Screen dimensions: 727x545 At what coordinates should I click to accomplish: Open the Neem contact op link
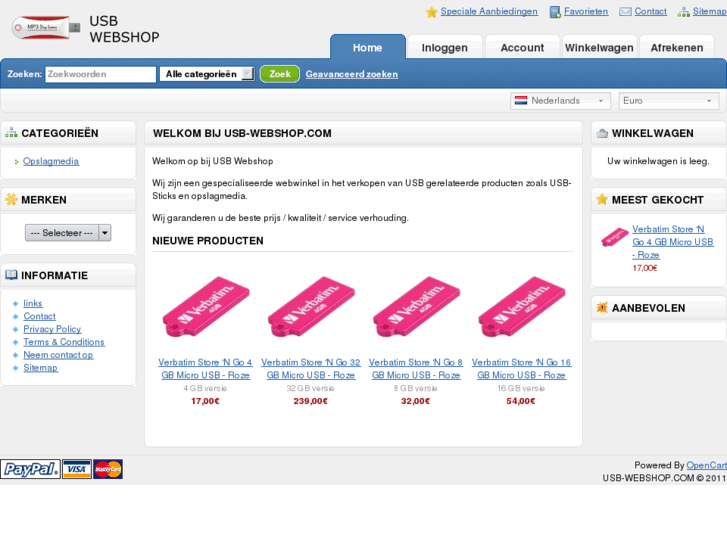[58, 355]
